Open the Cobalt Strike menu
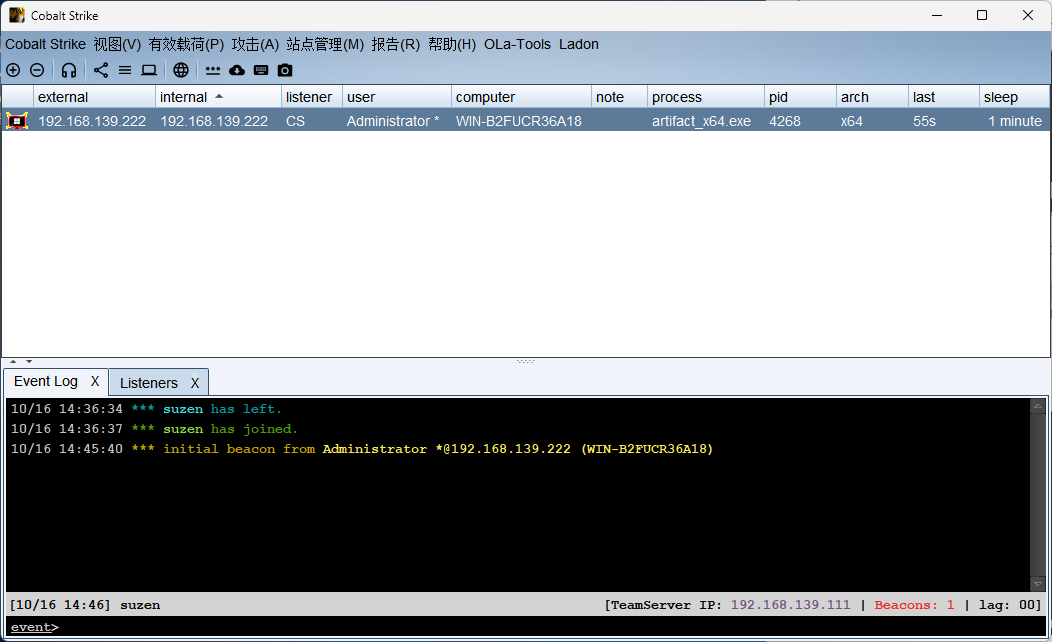This screenshot has width=1052, height=642. [x=46, y=44]
